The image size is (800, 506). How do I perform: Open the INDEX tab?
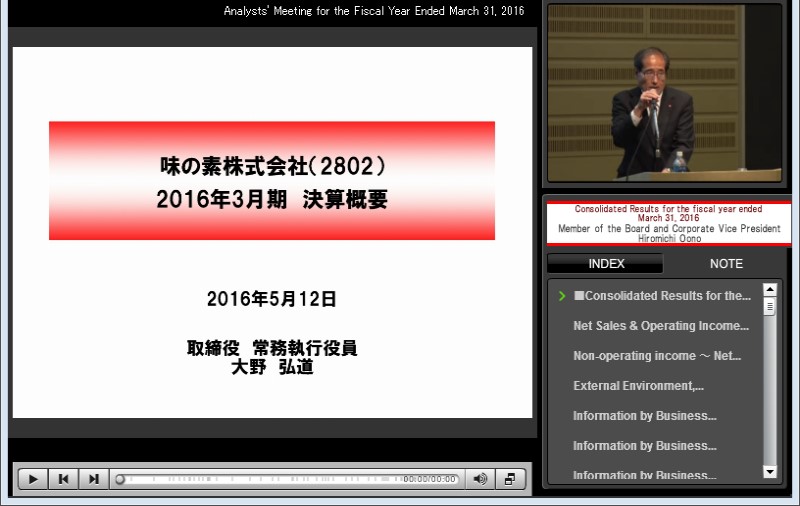tap(606, 264)
